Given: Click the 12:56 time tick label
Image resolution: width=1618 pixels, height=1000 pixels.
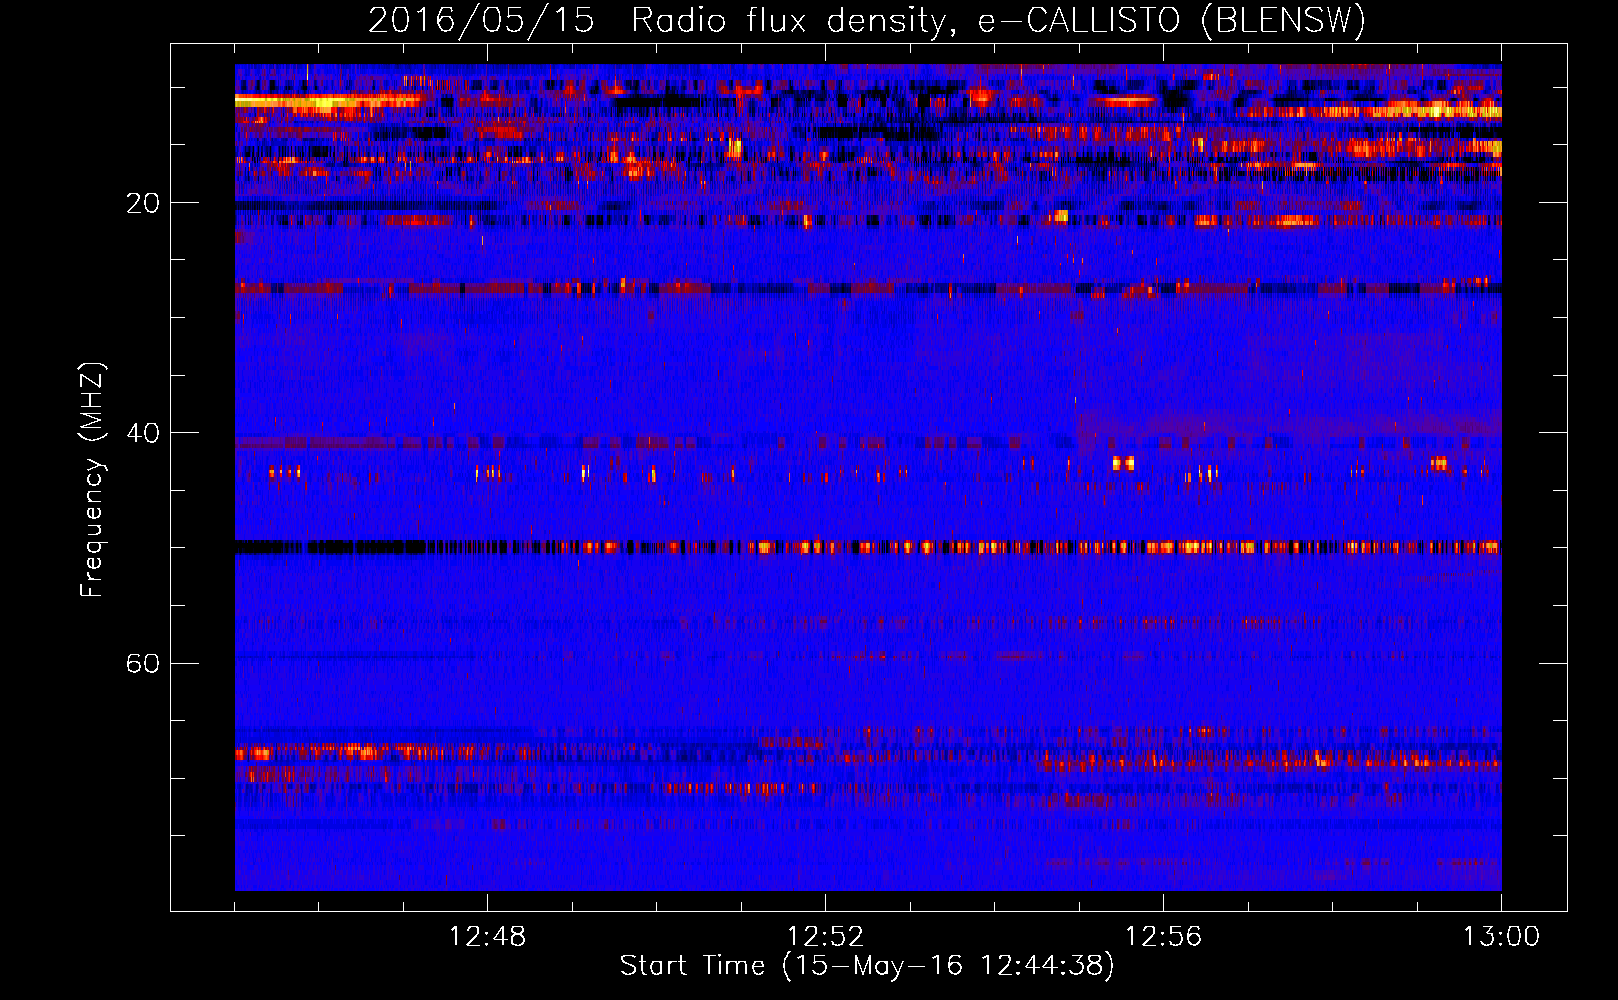Looking at the screenshot, I should click(x=1163, y=937).
